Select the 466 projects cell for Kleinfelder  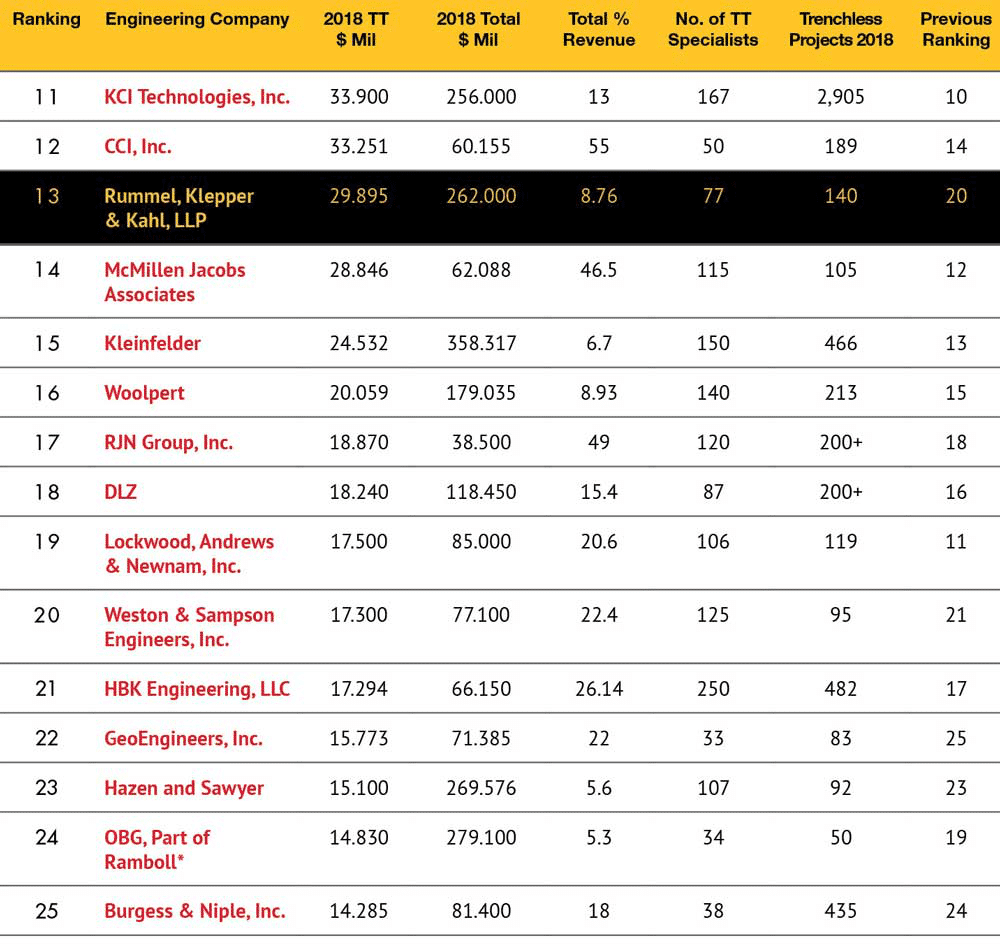841,343
